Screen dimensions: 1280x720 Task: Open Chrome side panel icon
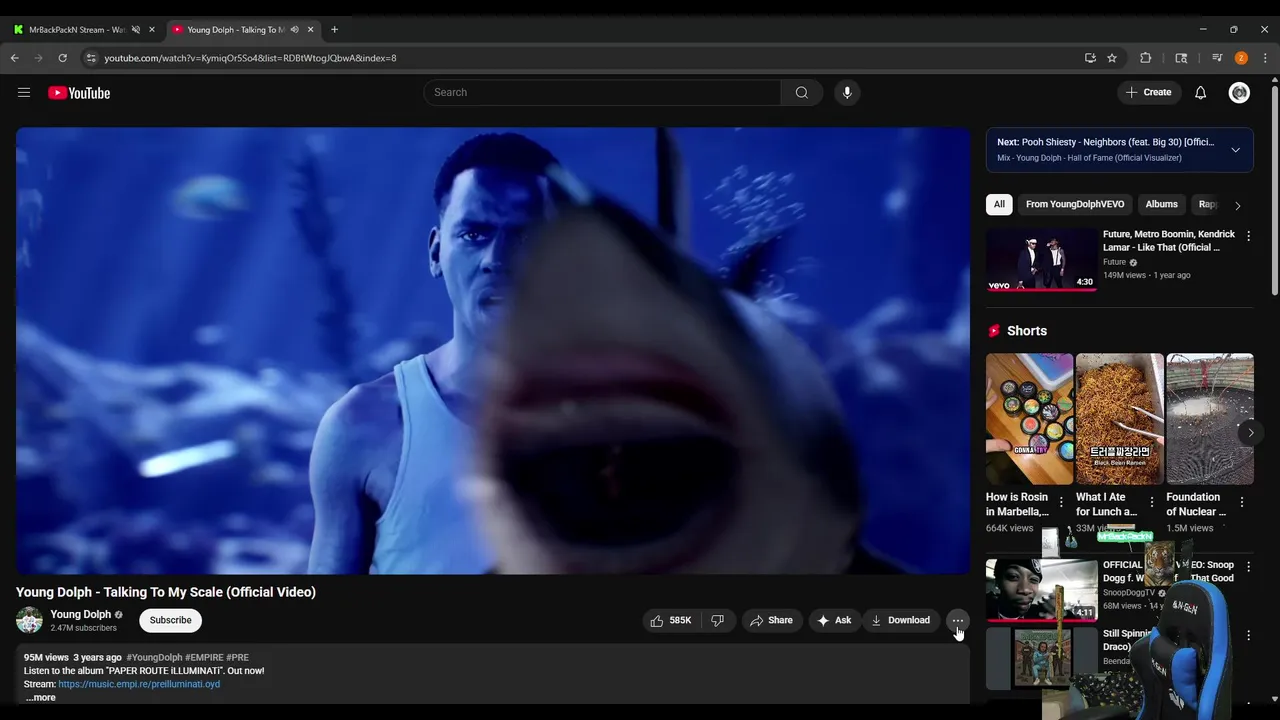(x=1181, y=58)
